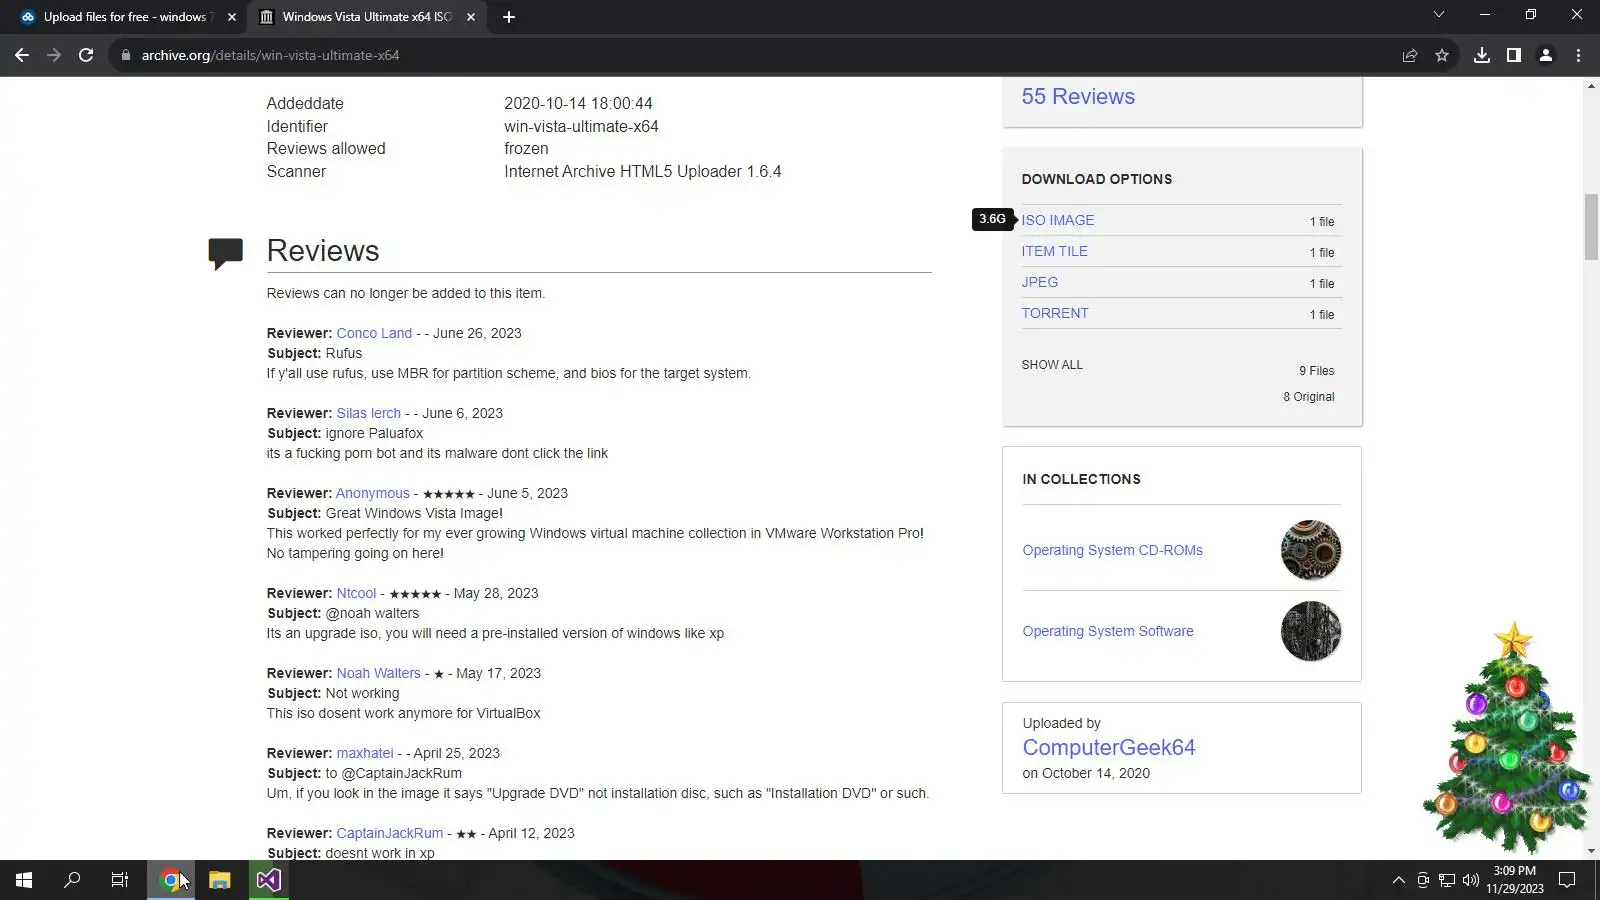Open Chrome three-dot menu
Screen dimensions: 1600x900
coord(1579,55)
